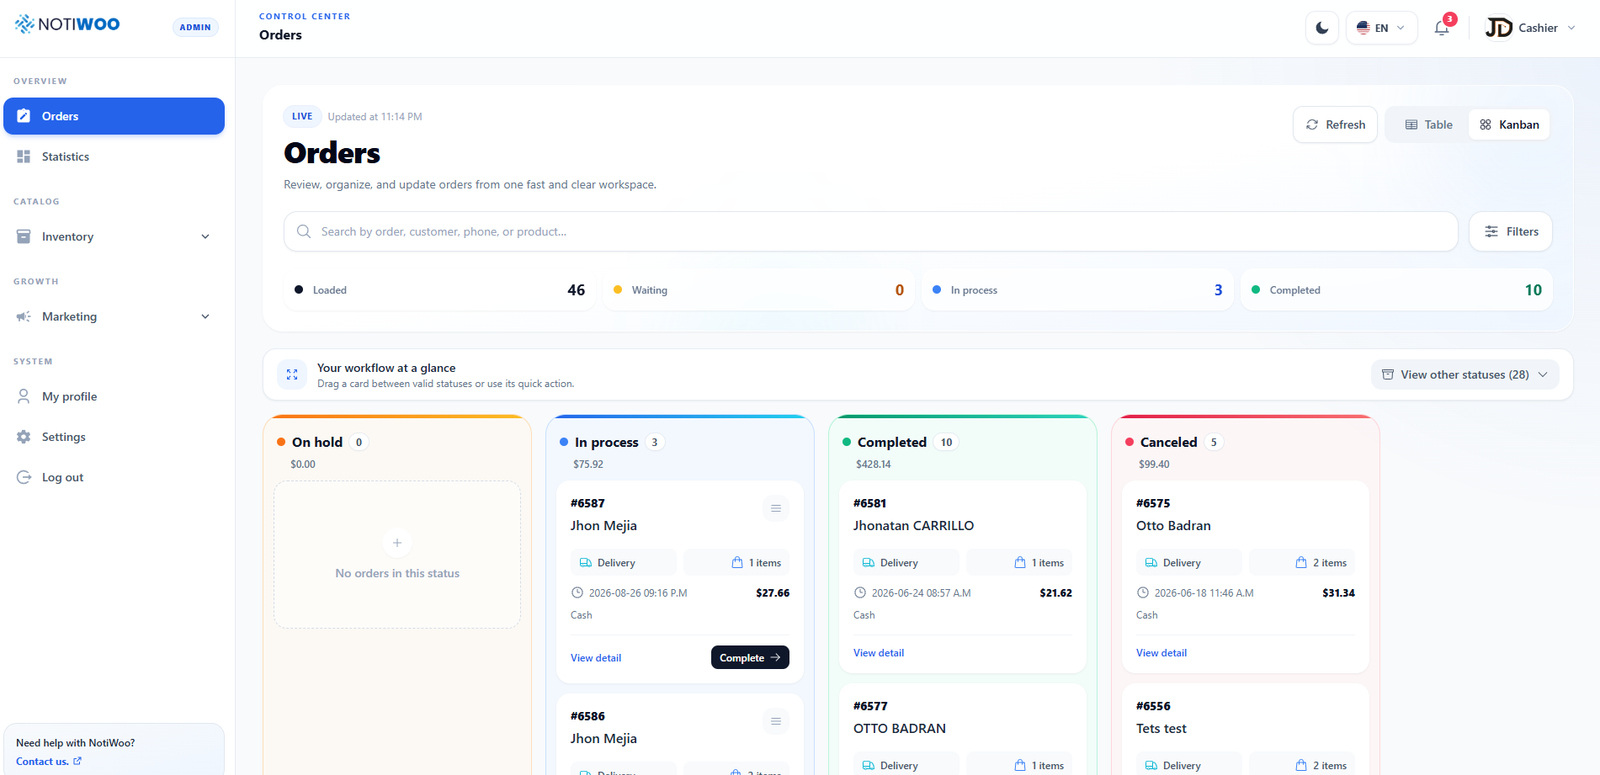Open View detail for order #6575
This screenshot has width=1600, height=775.
tap(1161, 653)
